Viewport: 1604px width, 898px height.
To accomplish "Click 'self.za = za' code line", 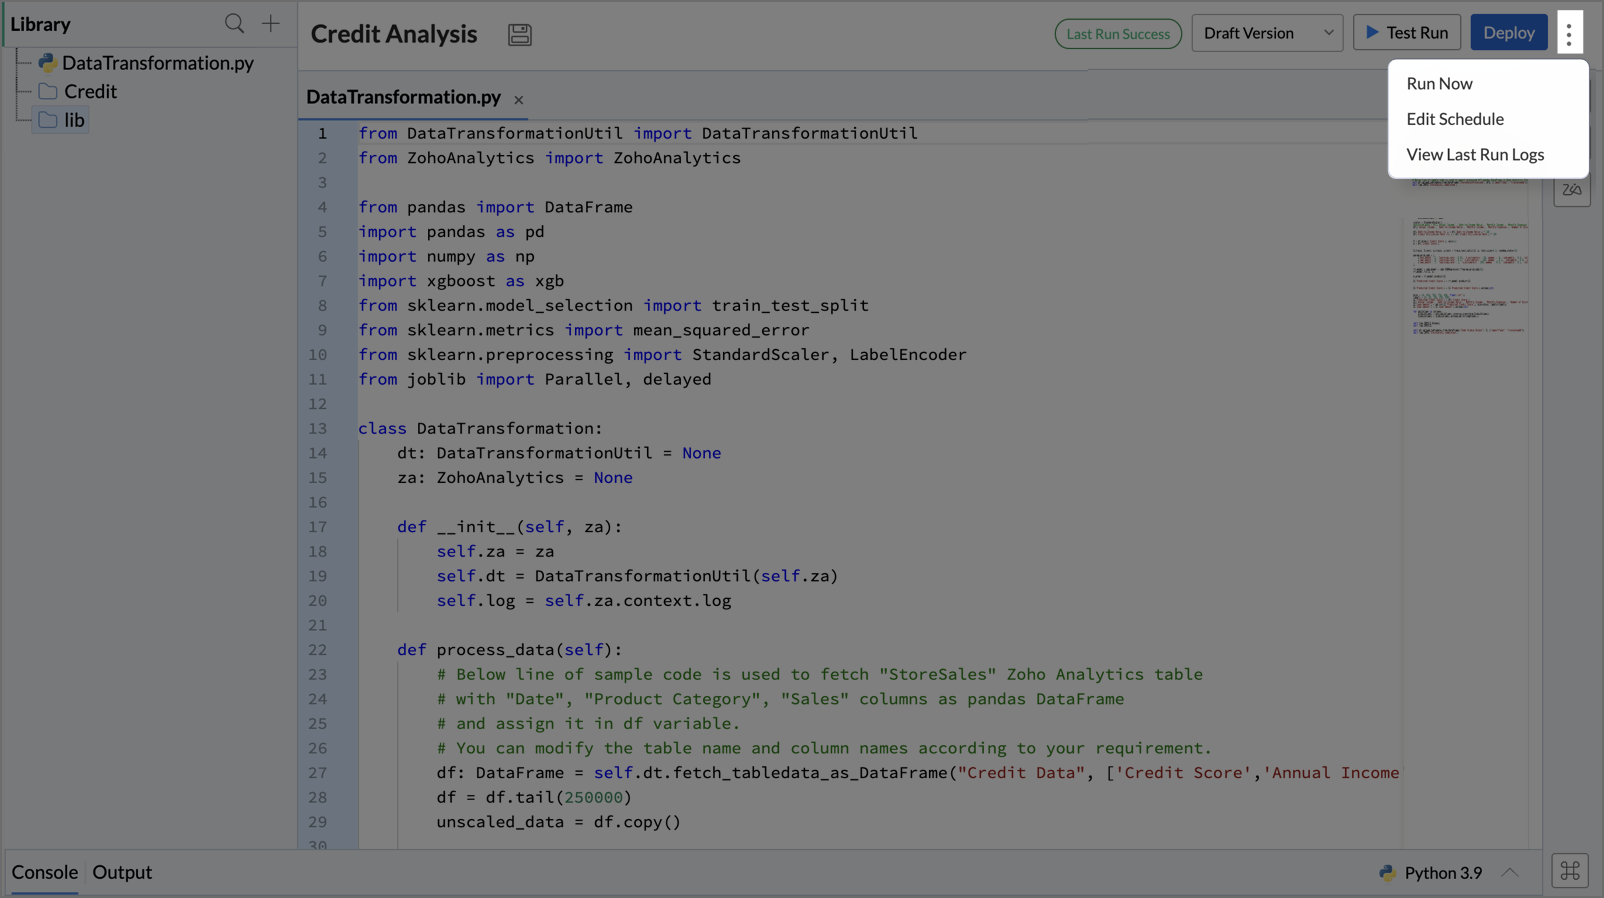I will [x=495, y=552].
